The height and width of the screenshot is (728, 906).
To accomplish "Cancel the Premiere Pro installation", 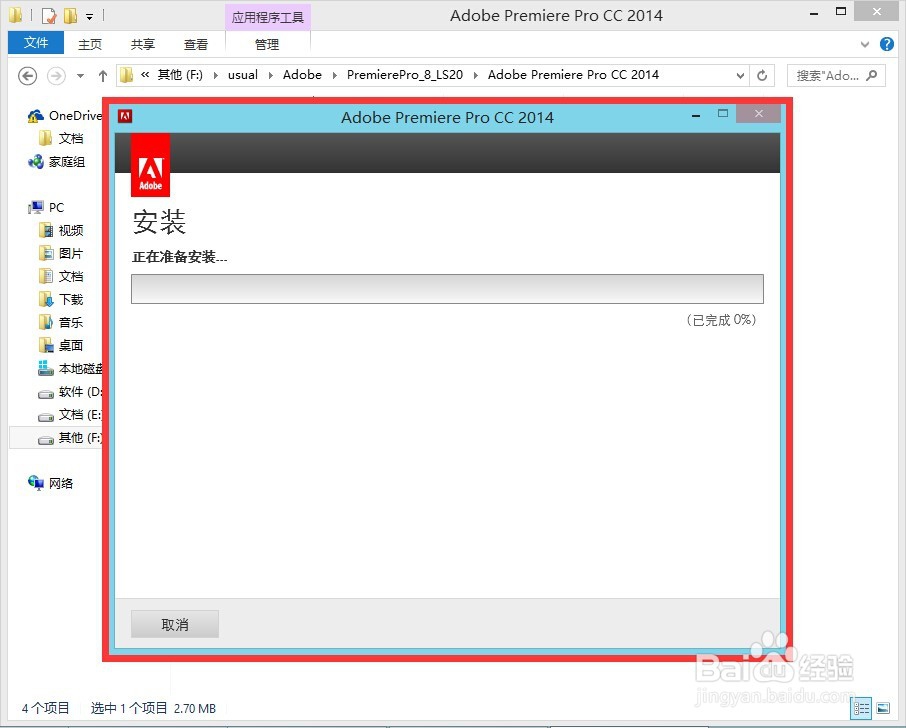I will point(174,623).
